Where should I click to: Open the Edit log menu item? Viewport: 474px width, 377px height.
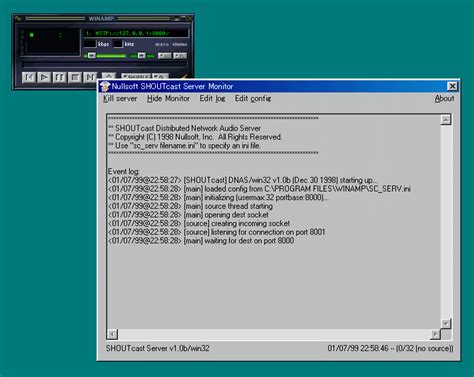point(212,99)
